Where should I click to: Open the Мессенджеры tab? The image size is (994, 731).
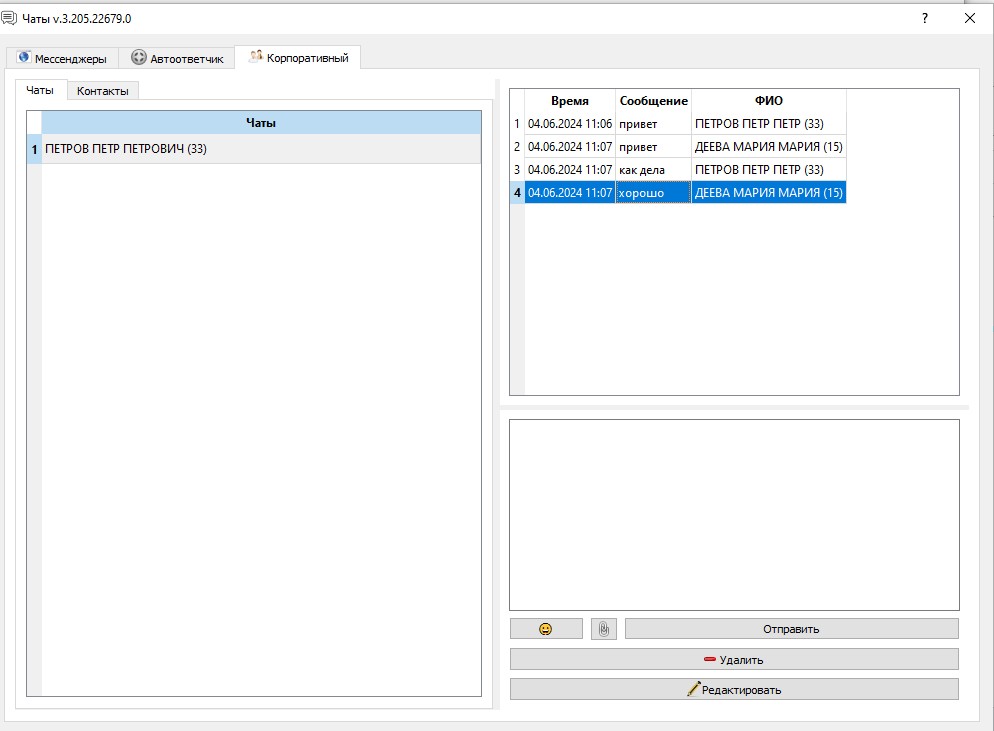pyautogui.click(x=63, y=58)
